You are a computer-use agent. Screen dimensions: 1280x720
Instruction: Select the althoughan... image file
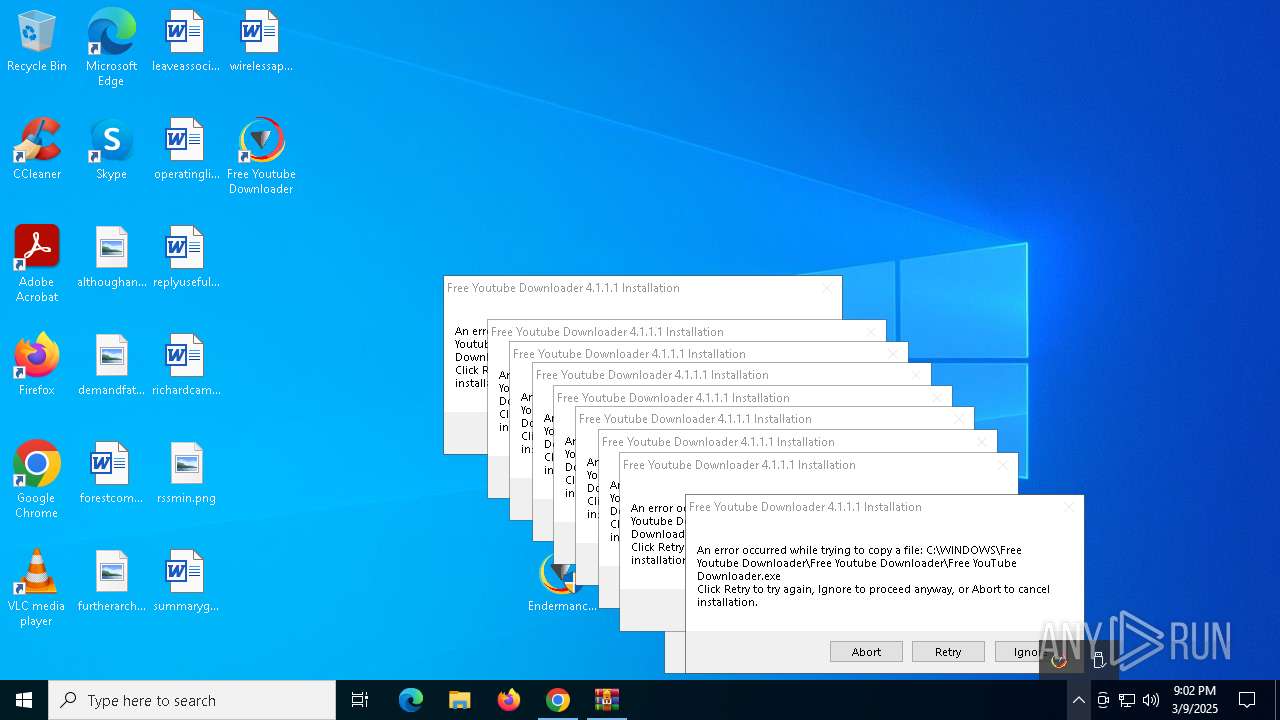pos(111,257)
